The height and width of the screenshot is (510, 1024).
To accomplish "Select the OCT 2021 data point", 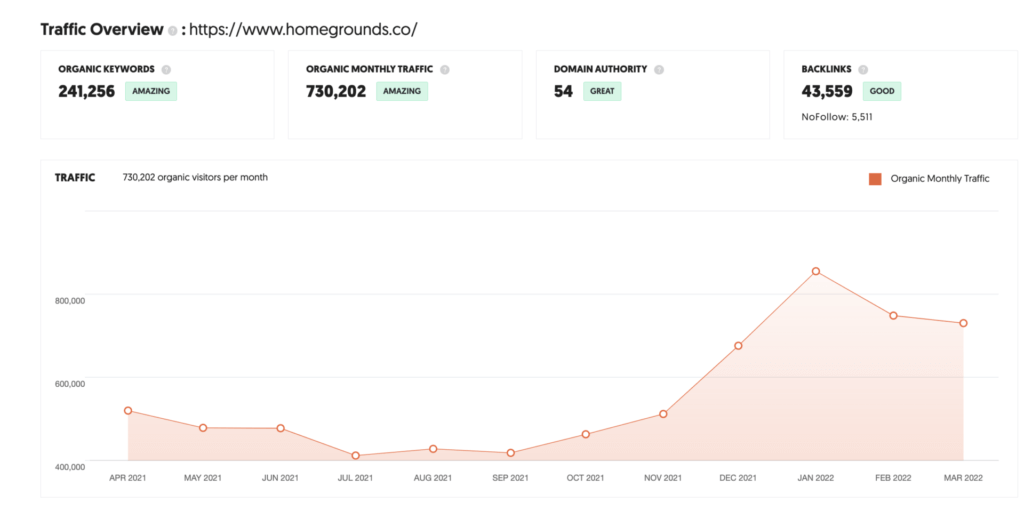I will (x=586, y=434).
